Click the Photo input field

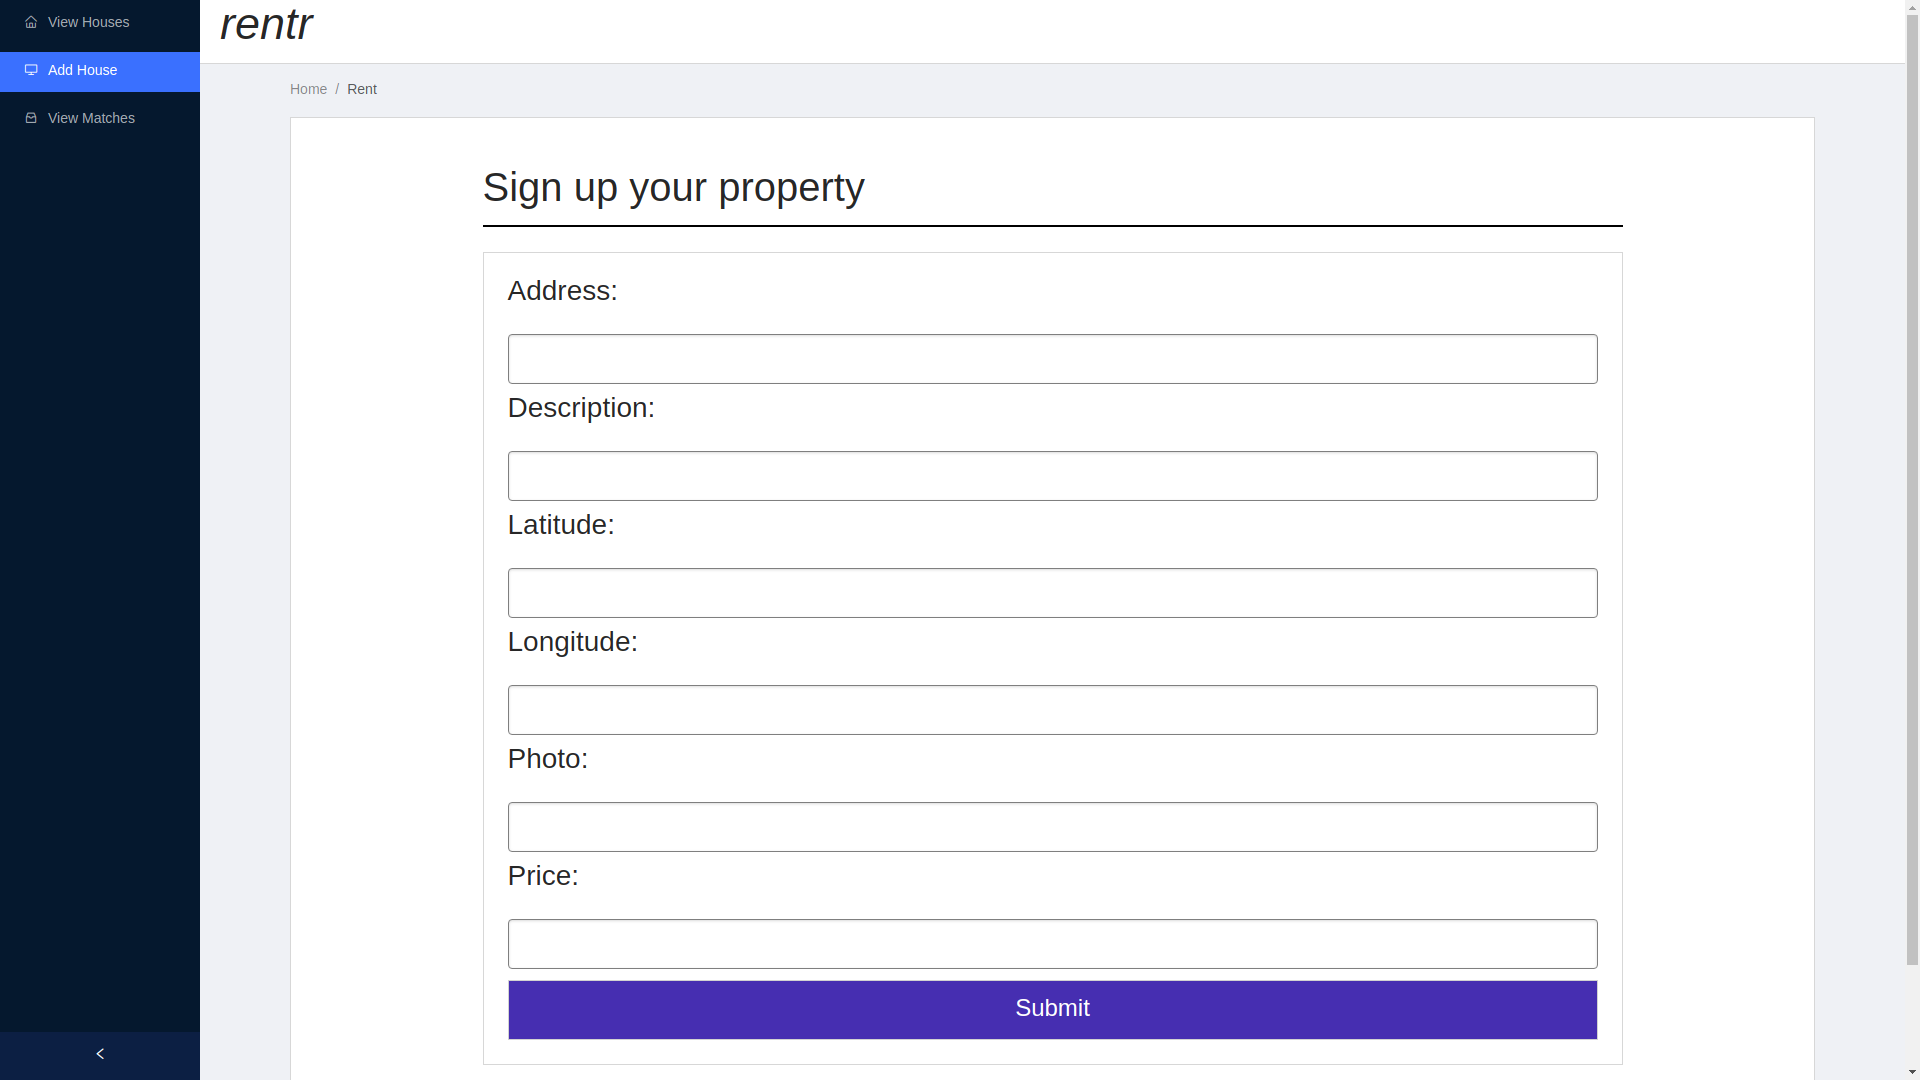1052,827
